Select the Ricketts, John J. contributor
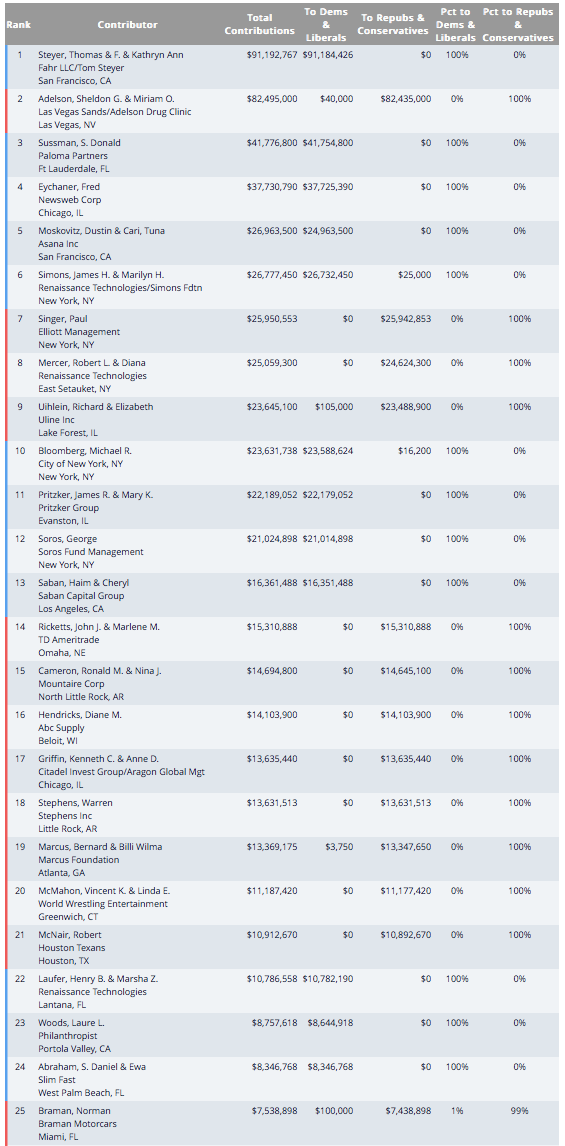The image size is (565, 1146). [99, 626]
